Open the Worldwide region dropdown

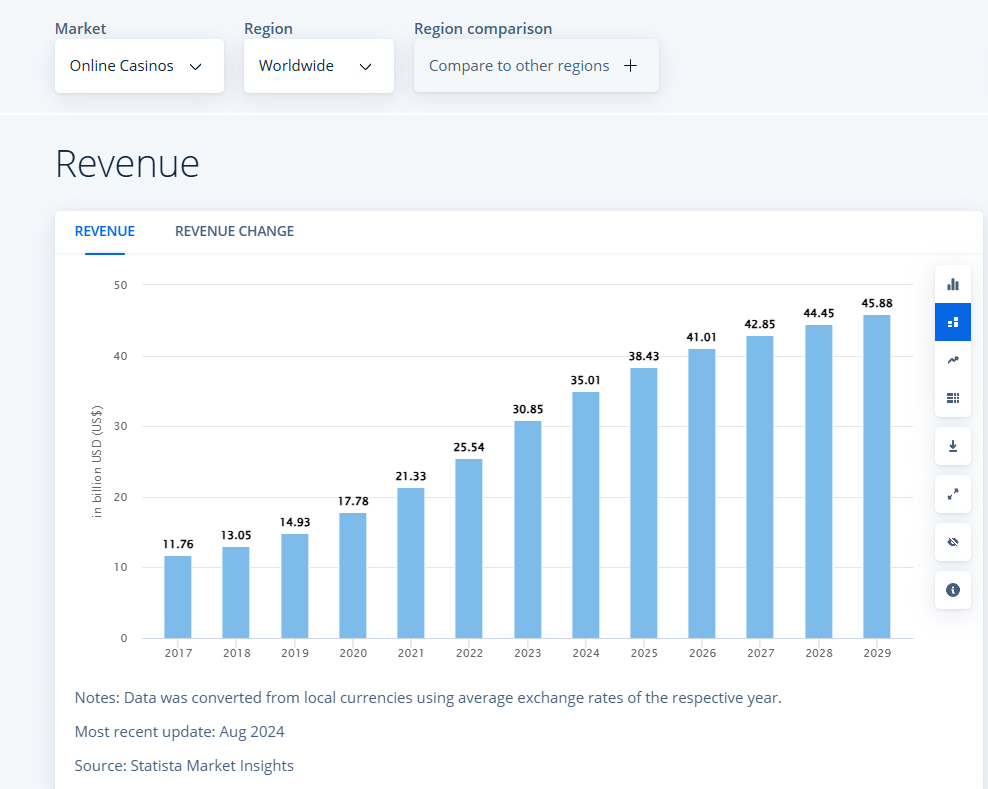(318, 66)
